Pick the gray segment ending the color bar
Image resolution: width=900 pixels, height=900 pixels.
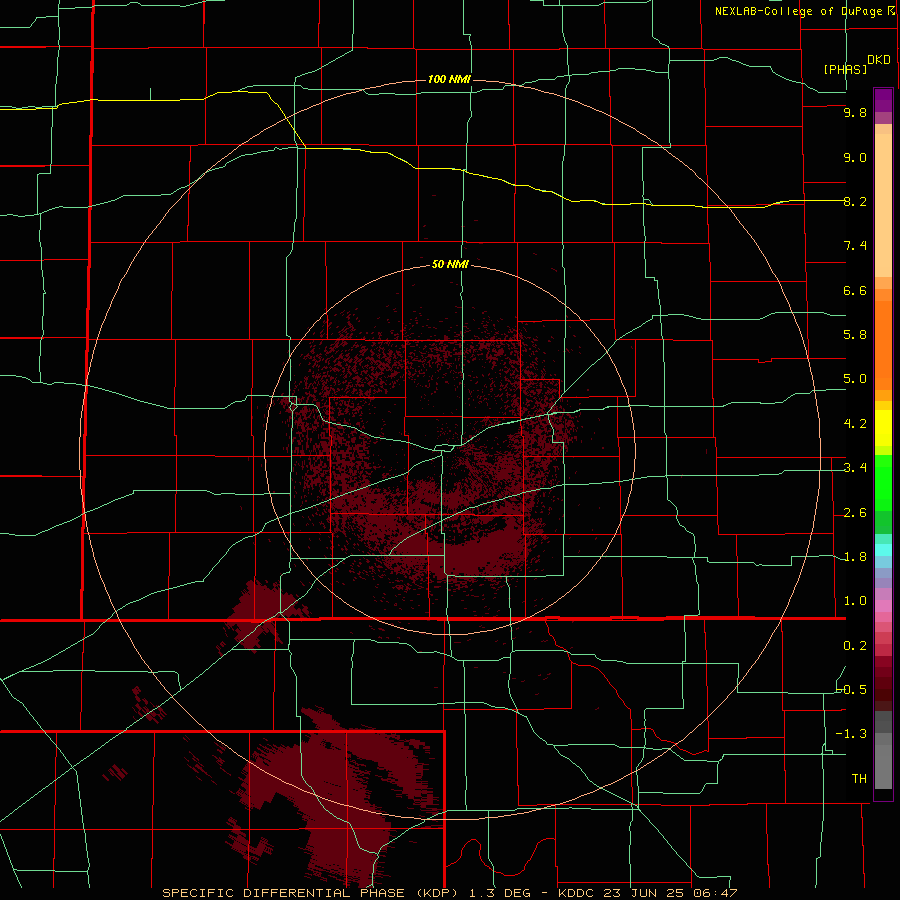(883, 766)
